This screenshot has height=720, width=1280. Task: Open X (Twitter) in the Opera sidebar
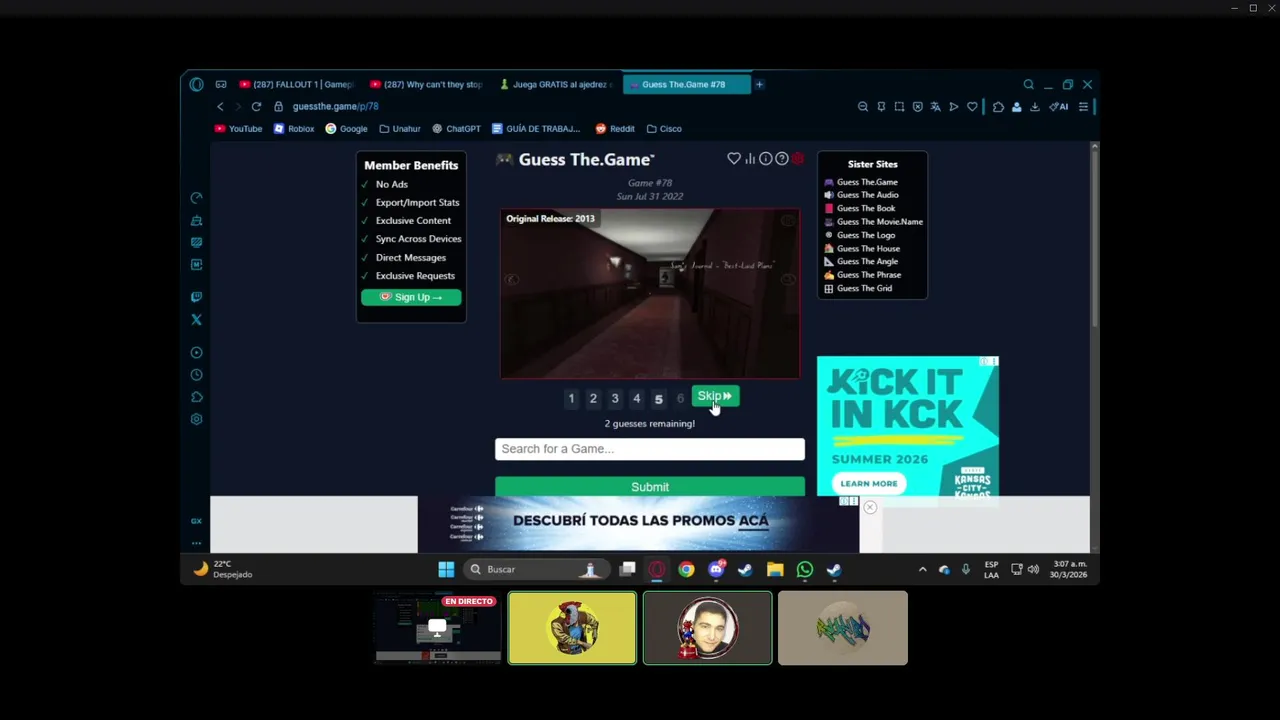[196, 320]
